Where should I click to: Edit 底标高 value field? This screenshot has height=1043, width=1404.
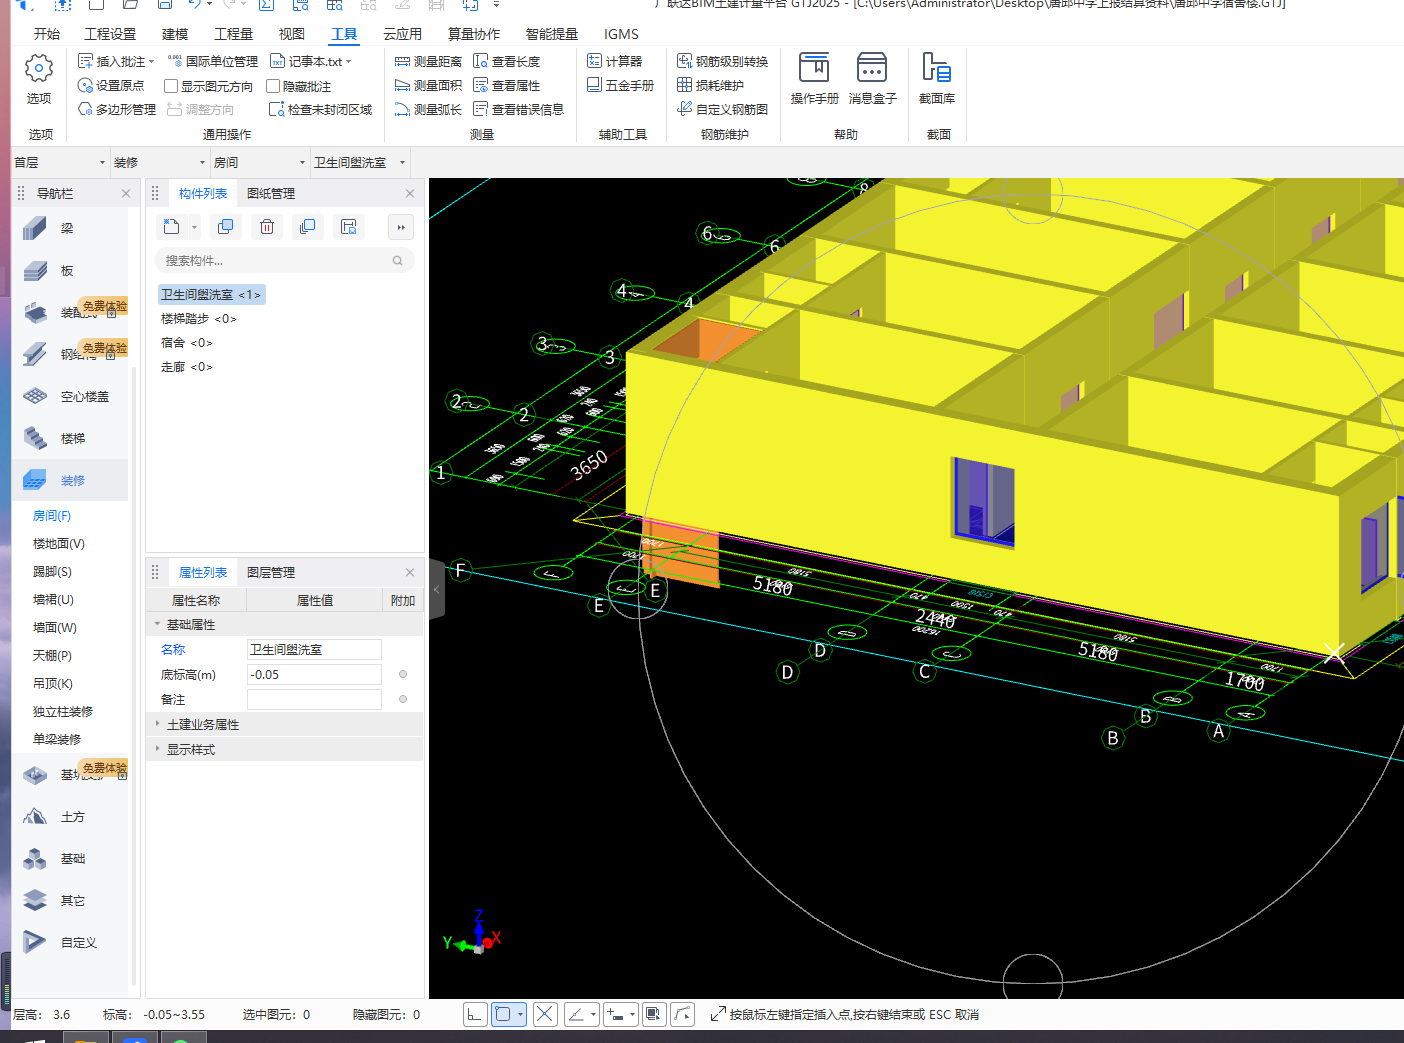[314, 674]
